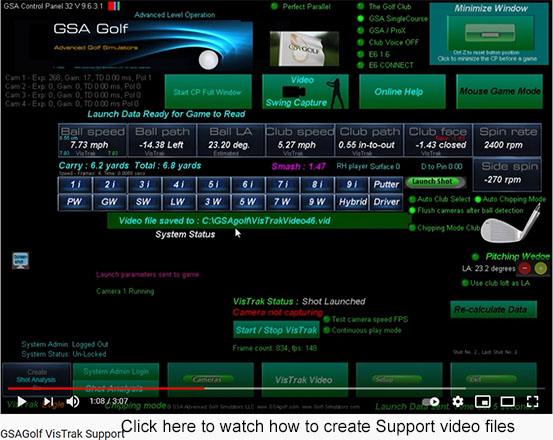Select the 2 i club button
Image resolution: width=553 pixels, height=440 pixels.
coord(110,184)
